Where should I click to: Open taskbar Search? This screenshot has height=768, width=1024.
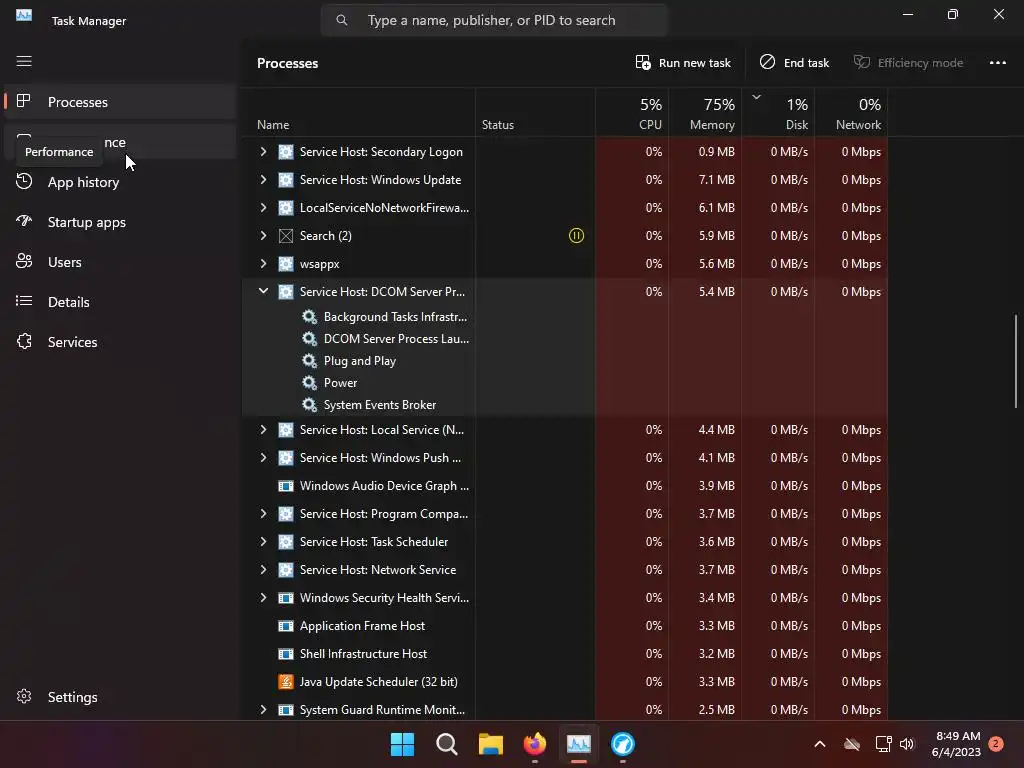click(x=447, y=744)
